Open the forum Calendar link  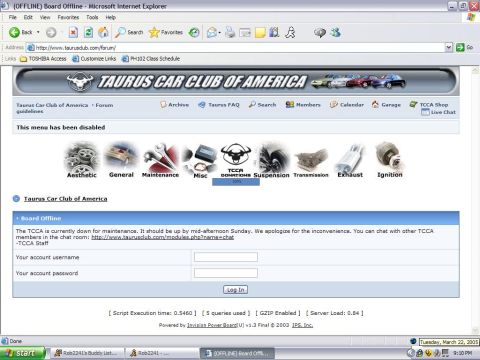(347, 105)
